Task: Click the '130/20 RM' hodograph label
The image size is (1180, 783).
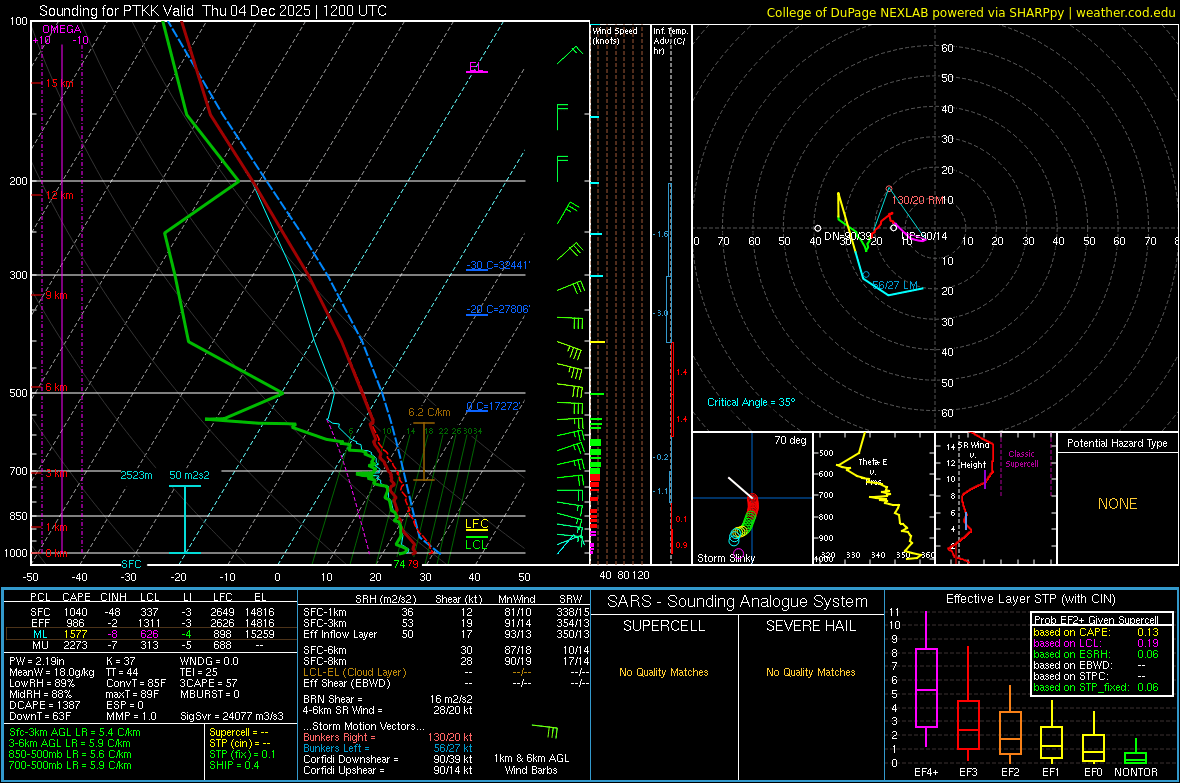Action: point(917,200)
